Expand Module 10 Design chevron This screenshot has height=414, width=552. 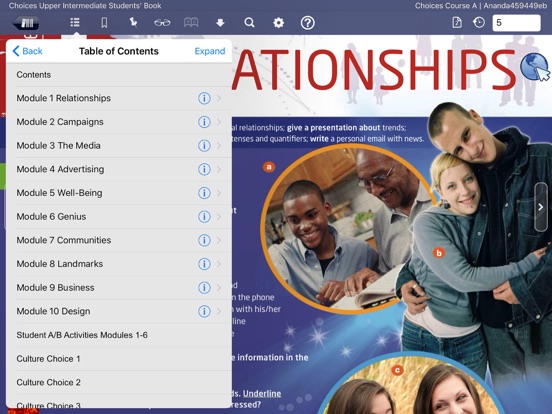pos(219,311)
